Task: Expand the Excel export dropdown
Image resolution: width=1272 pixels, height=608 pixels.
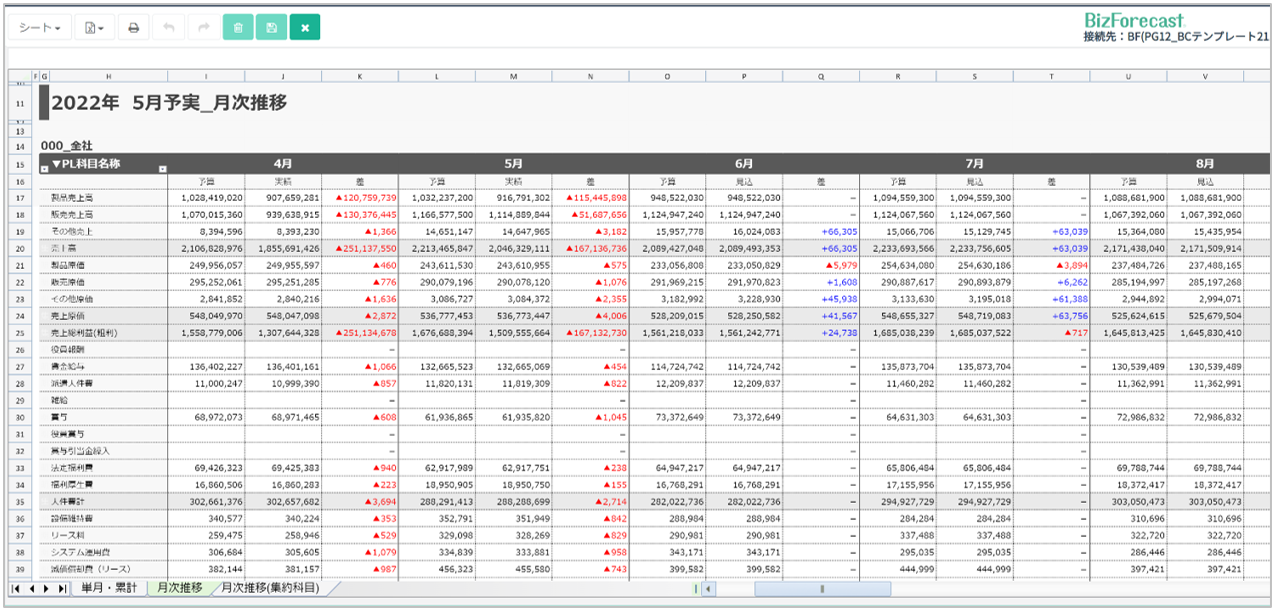Action: coord(95,28)
